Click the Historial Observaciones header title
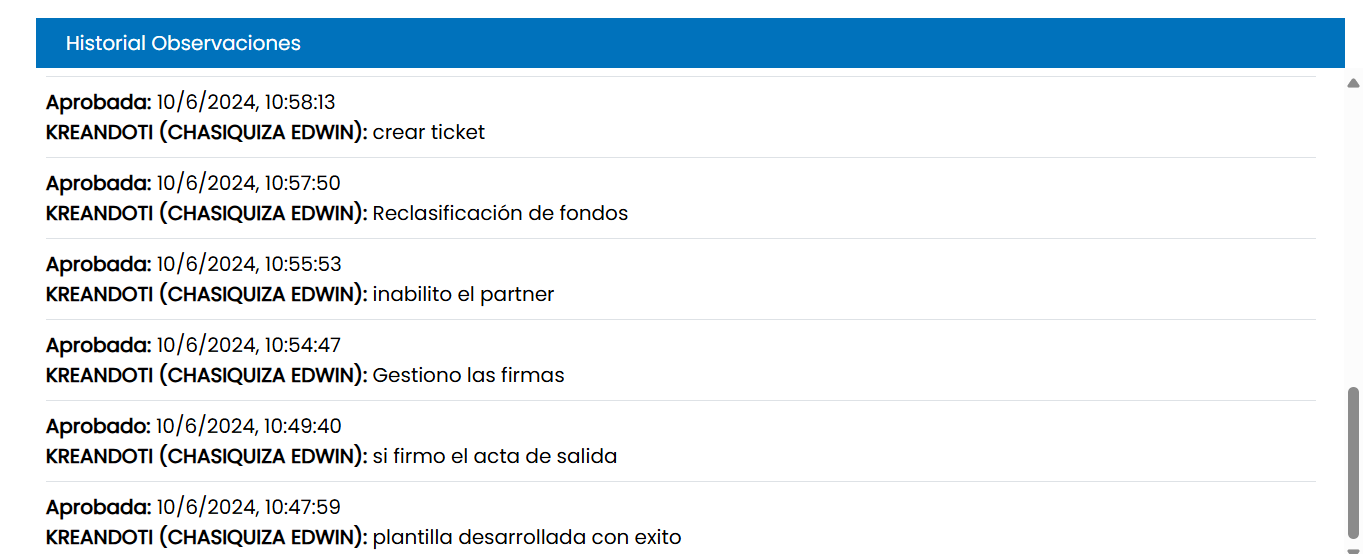The width and height of the screenshot is (1365, 554). pyautogui.click(x=183, y=43)
